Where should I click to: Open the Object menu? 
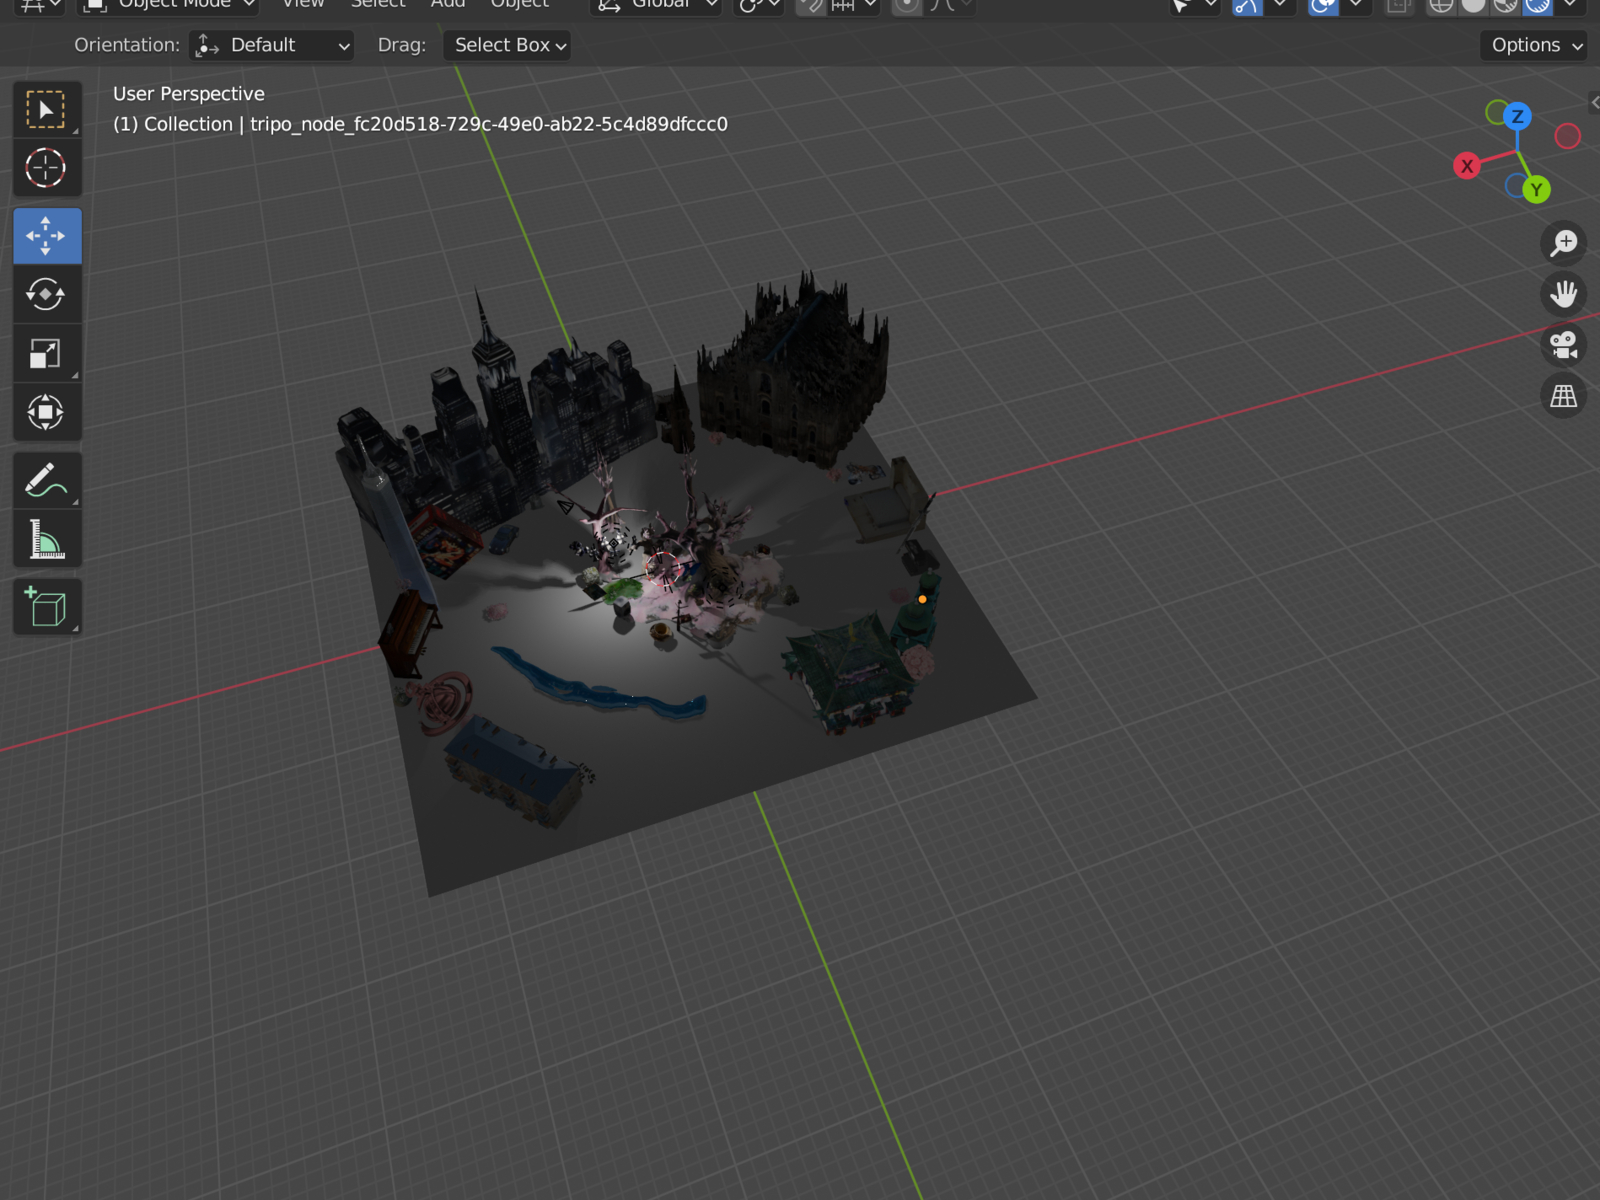pyautogui.click(x=519, y=4)
